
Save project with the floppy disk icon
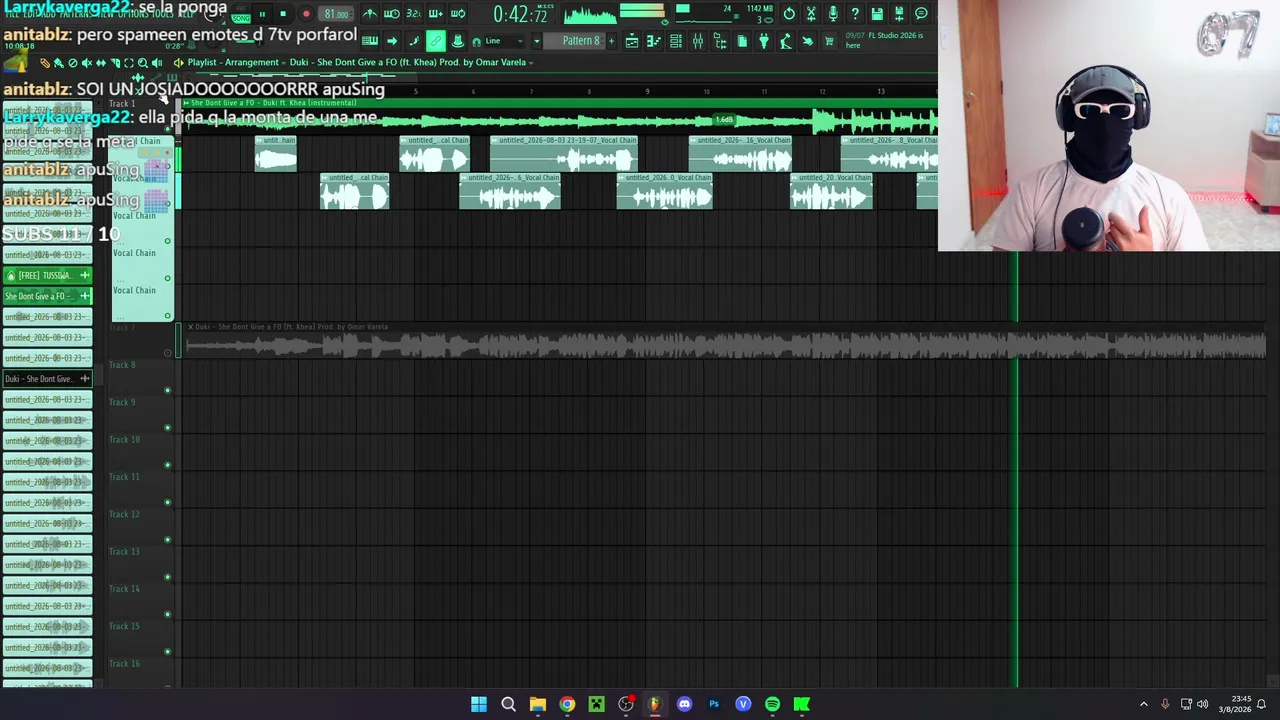tap(877, 14)
